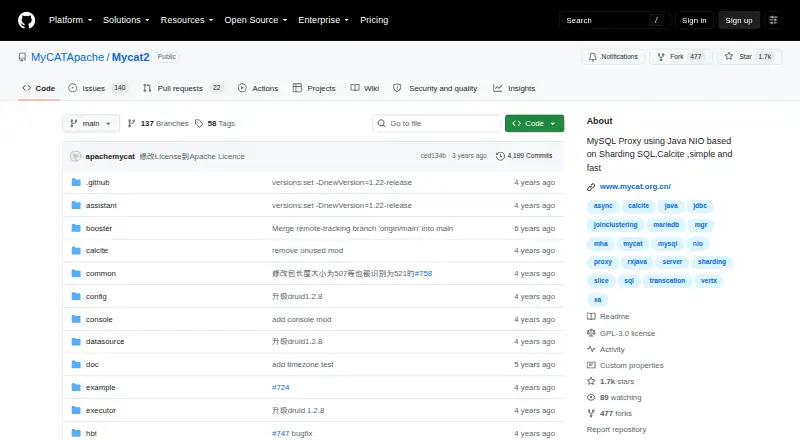This screenshot has height=440, width=800.
Task: Star the Mycat2 repository
Action: 749,57
